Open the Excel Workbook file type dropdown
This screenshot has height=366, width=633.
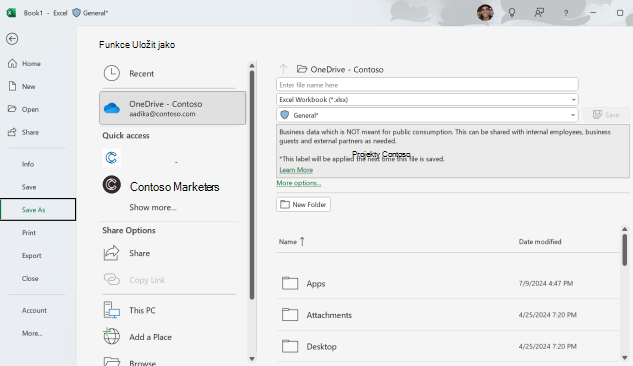(x=427, y=99)
